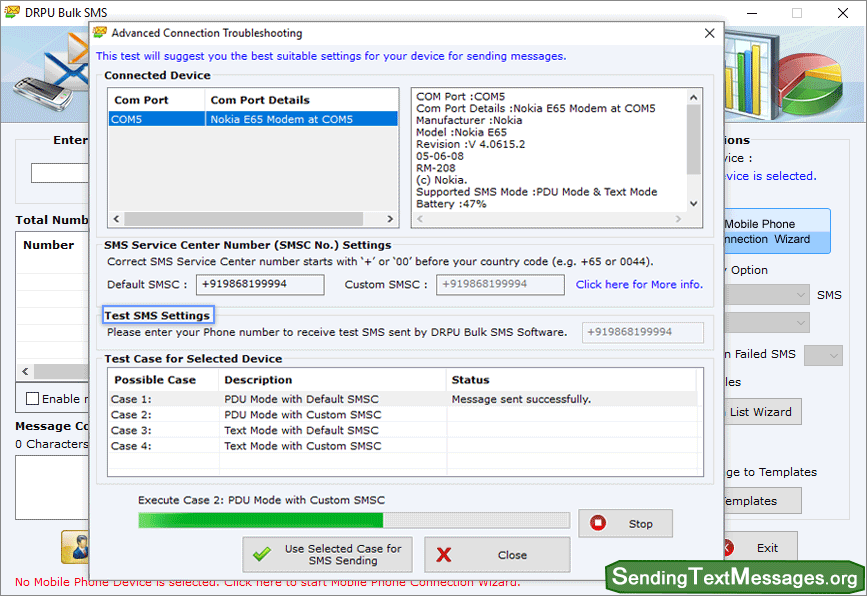Screen dimensions: 867x596
Task: Click the red Stop icon
Action: click(598, 523)
